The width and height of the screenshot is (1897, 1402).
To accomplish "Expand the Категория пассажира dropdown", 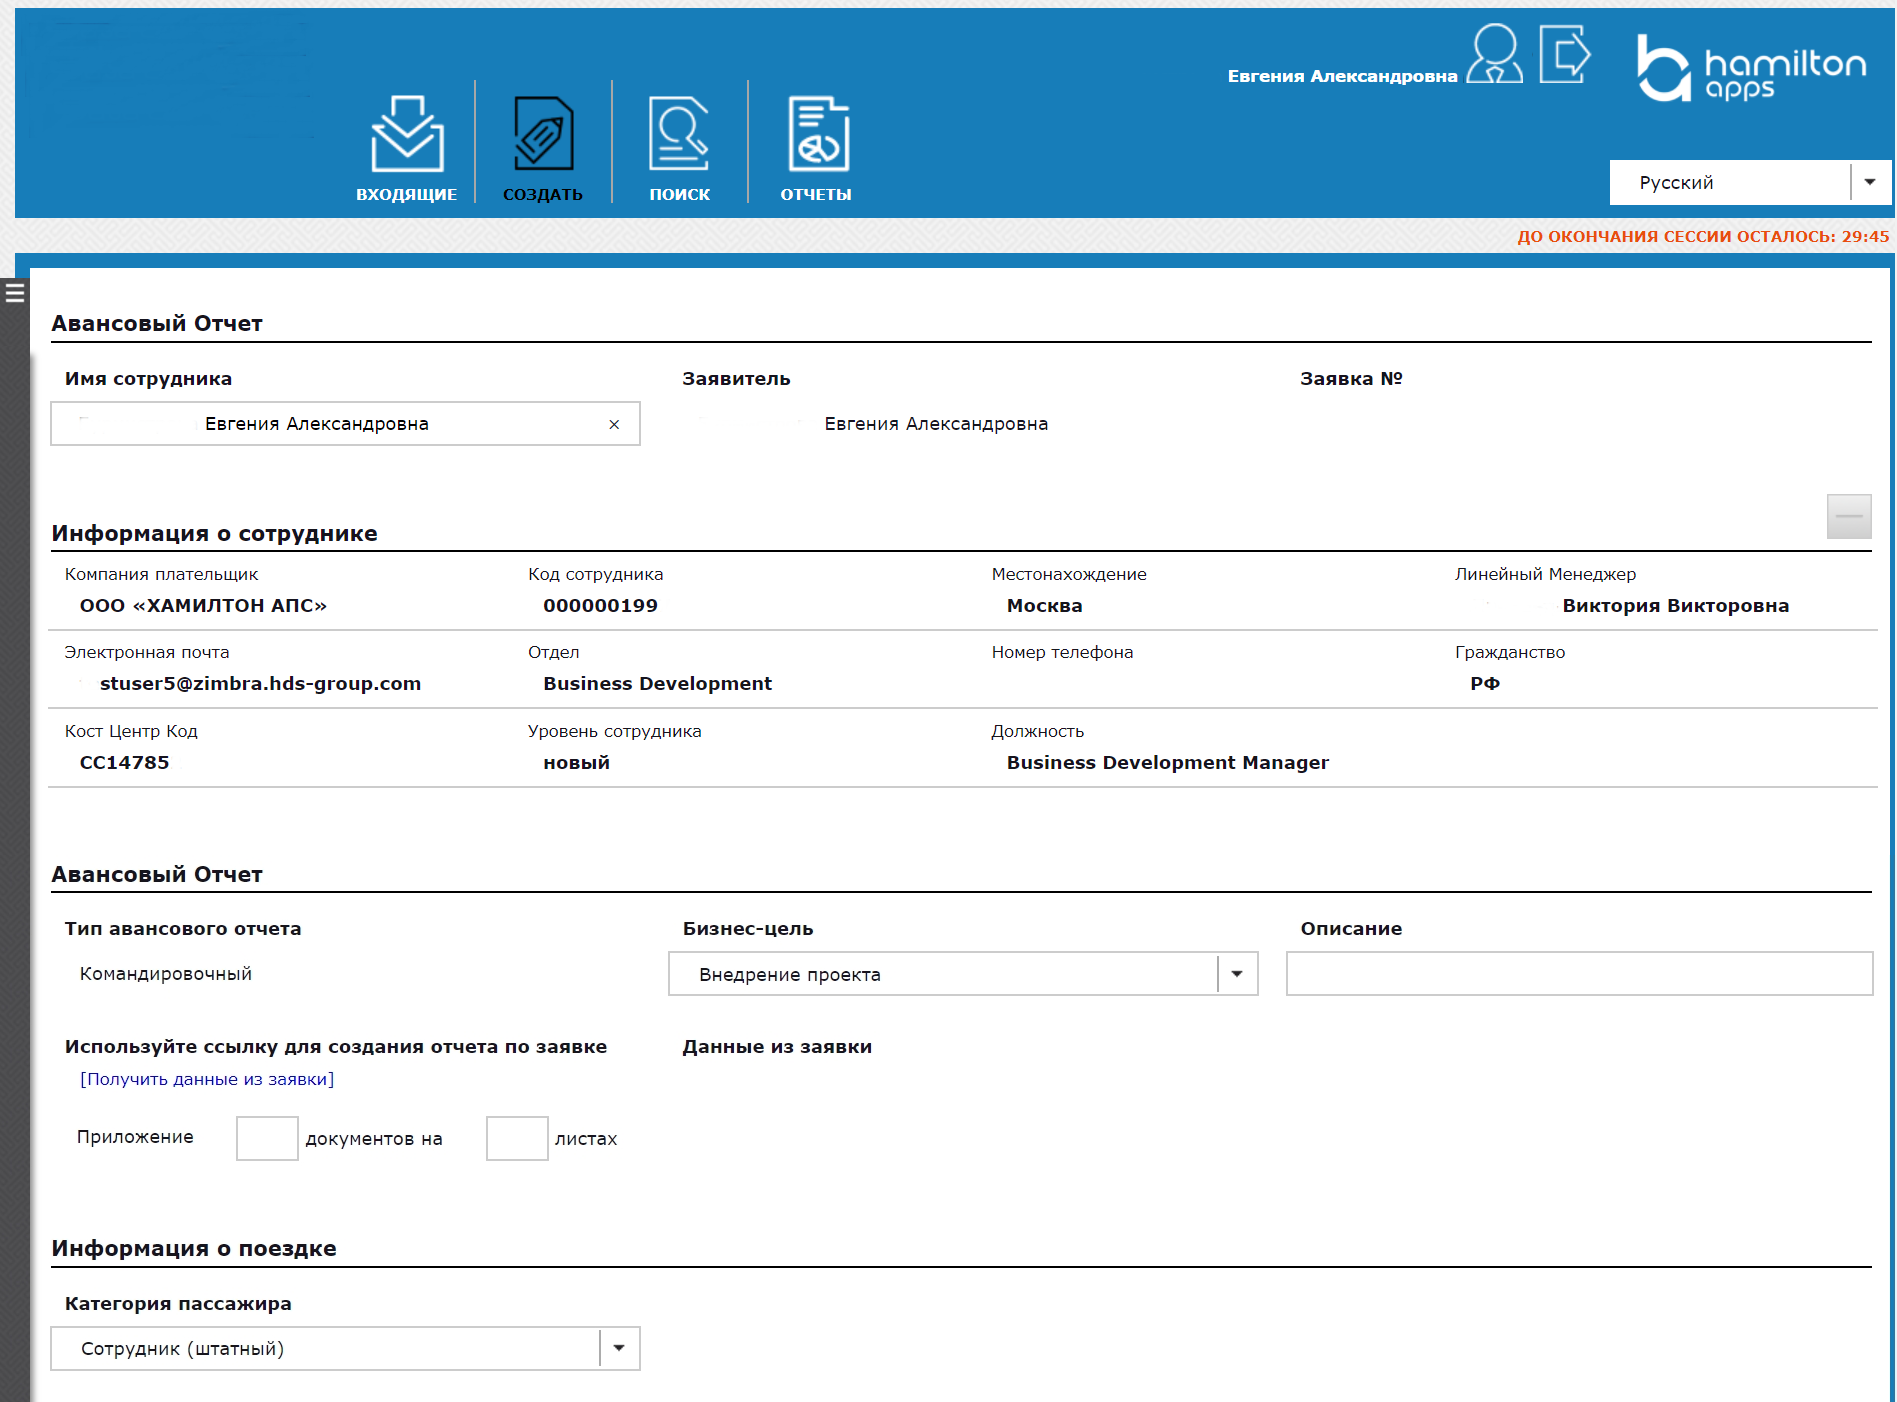I will (x=619, y=1349).
